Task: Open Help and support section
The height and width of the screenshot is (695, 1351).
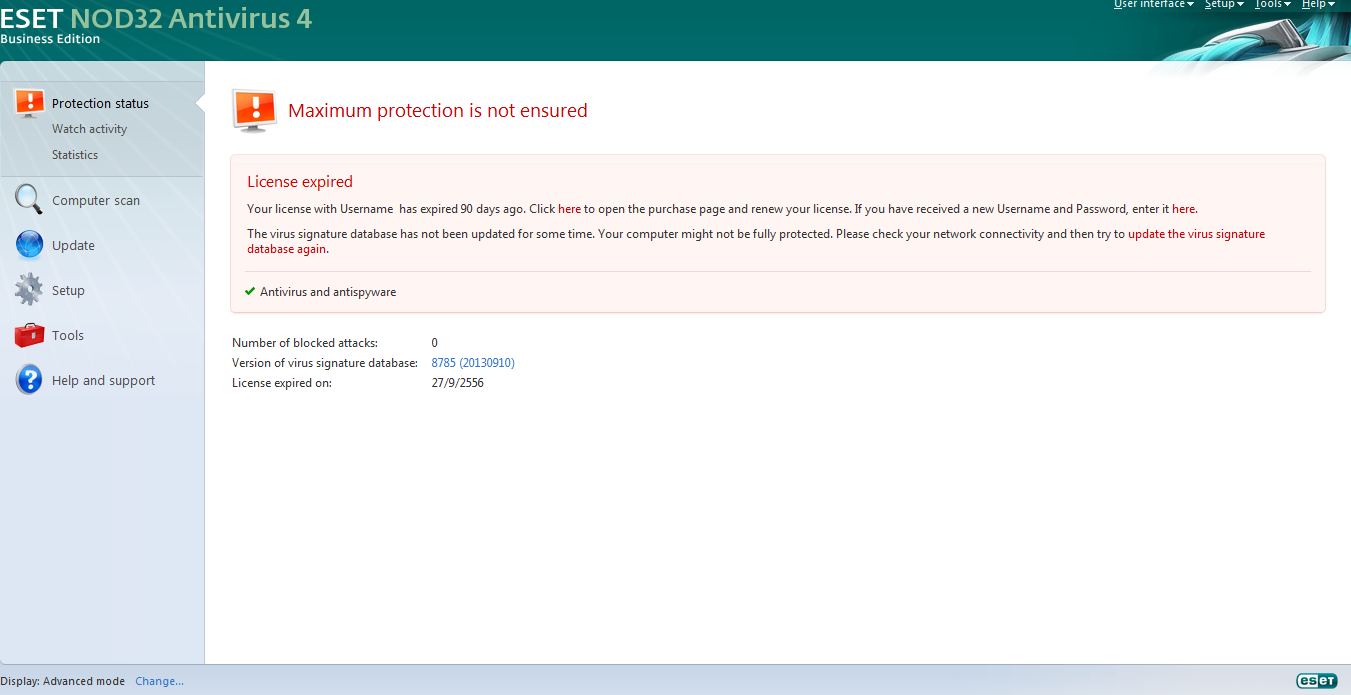Action: pyautogui.click(x=104, y=380)
